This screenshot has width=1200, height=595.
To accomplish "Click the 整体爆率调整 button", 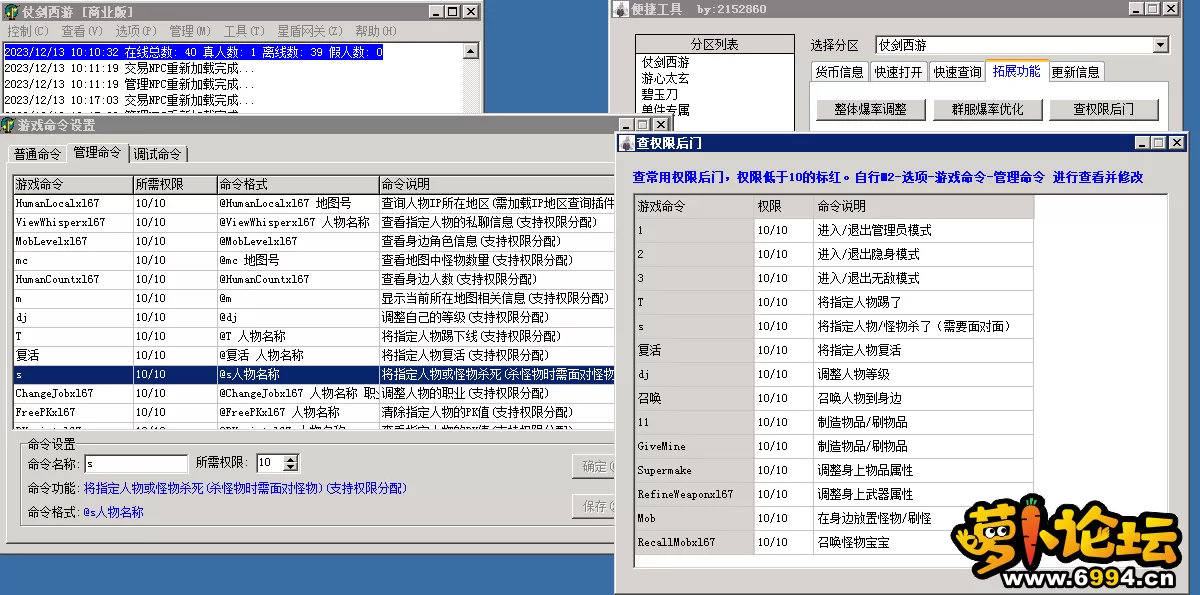I will pos(870,109).
